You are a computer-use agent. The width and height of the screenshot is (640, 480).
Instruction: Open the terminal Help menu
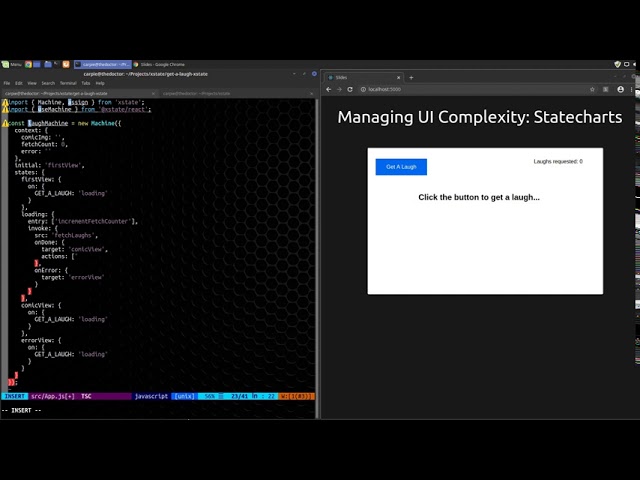coord(100,83)
